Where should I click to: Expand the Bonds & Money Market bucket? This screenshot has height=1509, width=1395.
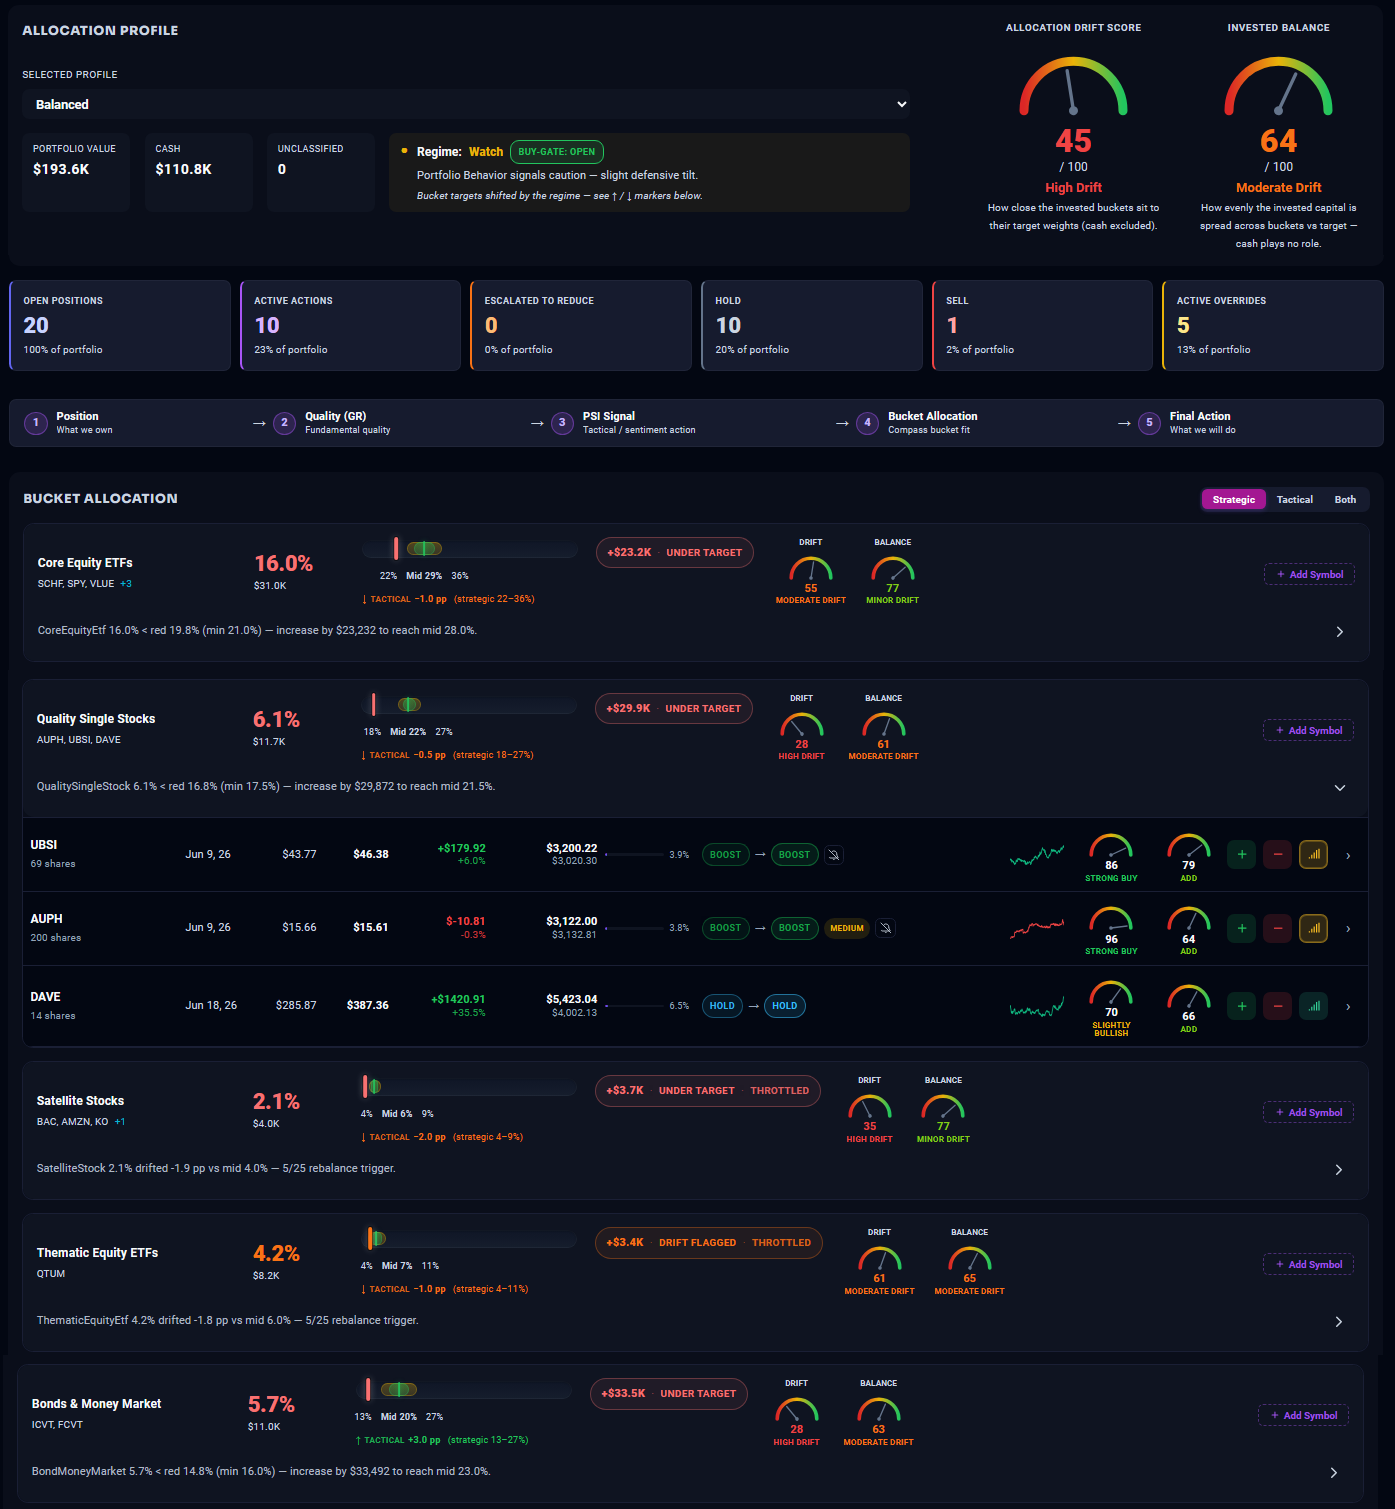(1334, 1472)
